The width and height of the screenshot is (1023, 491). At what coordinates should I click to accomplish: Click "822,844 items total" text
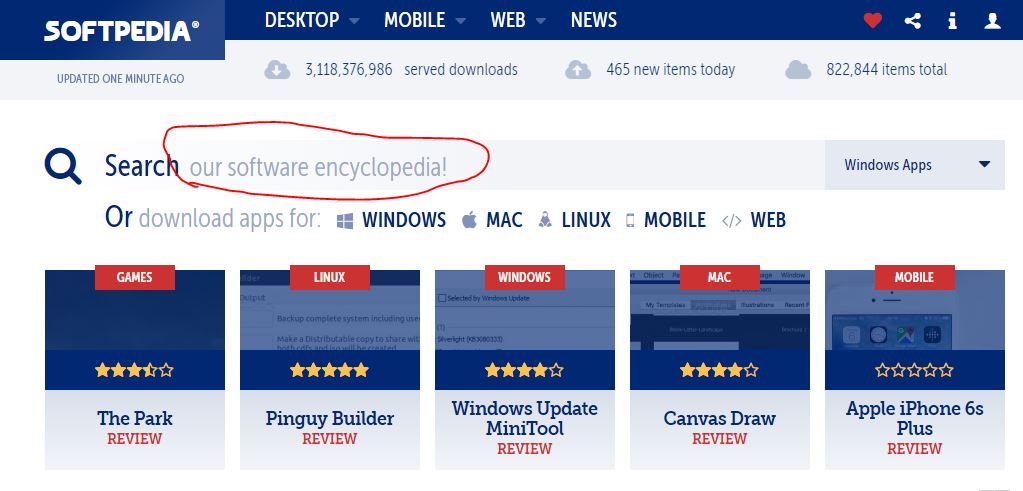pos(887,70)
